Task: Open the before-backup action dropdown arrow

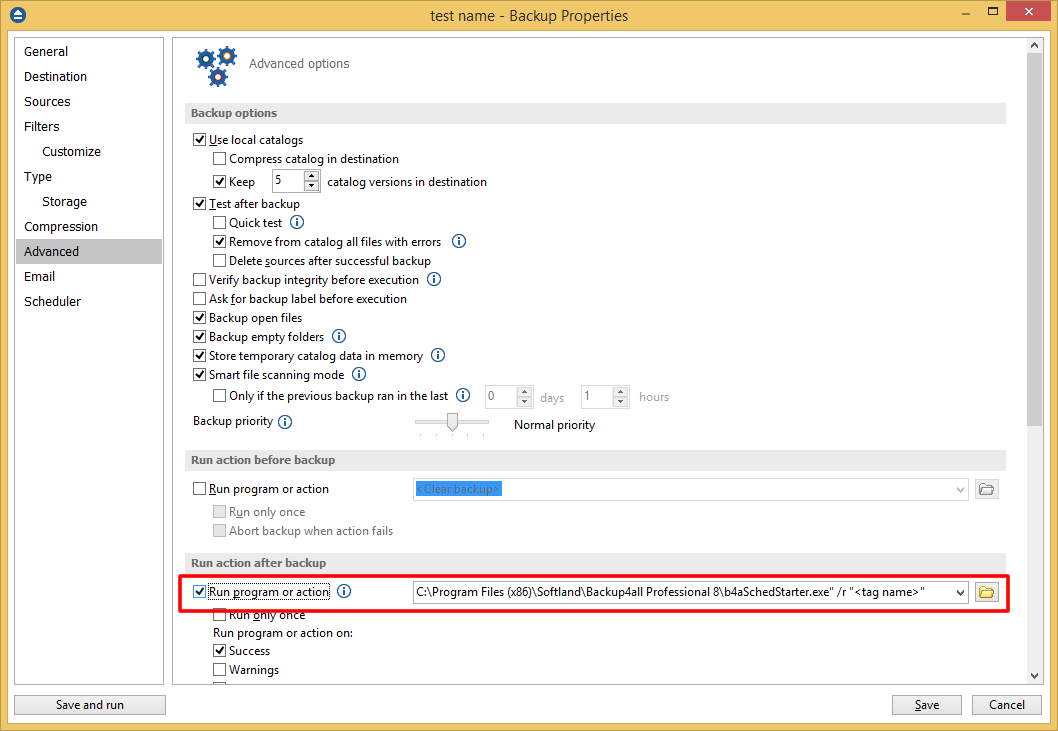Action: pyautogui.click(x=960, y=489)
